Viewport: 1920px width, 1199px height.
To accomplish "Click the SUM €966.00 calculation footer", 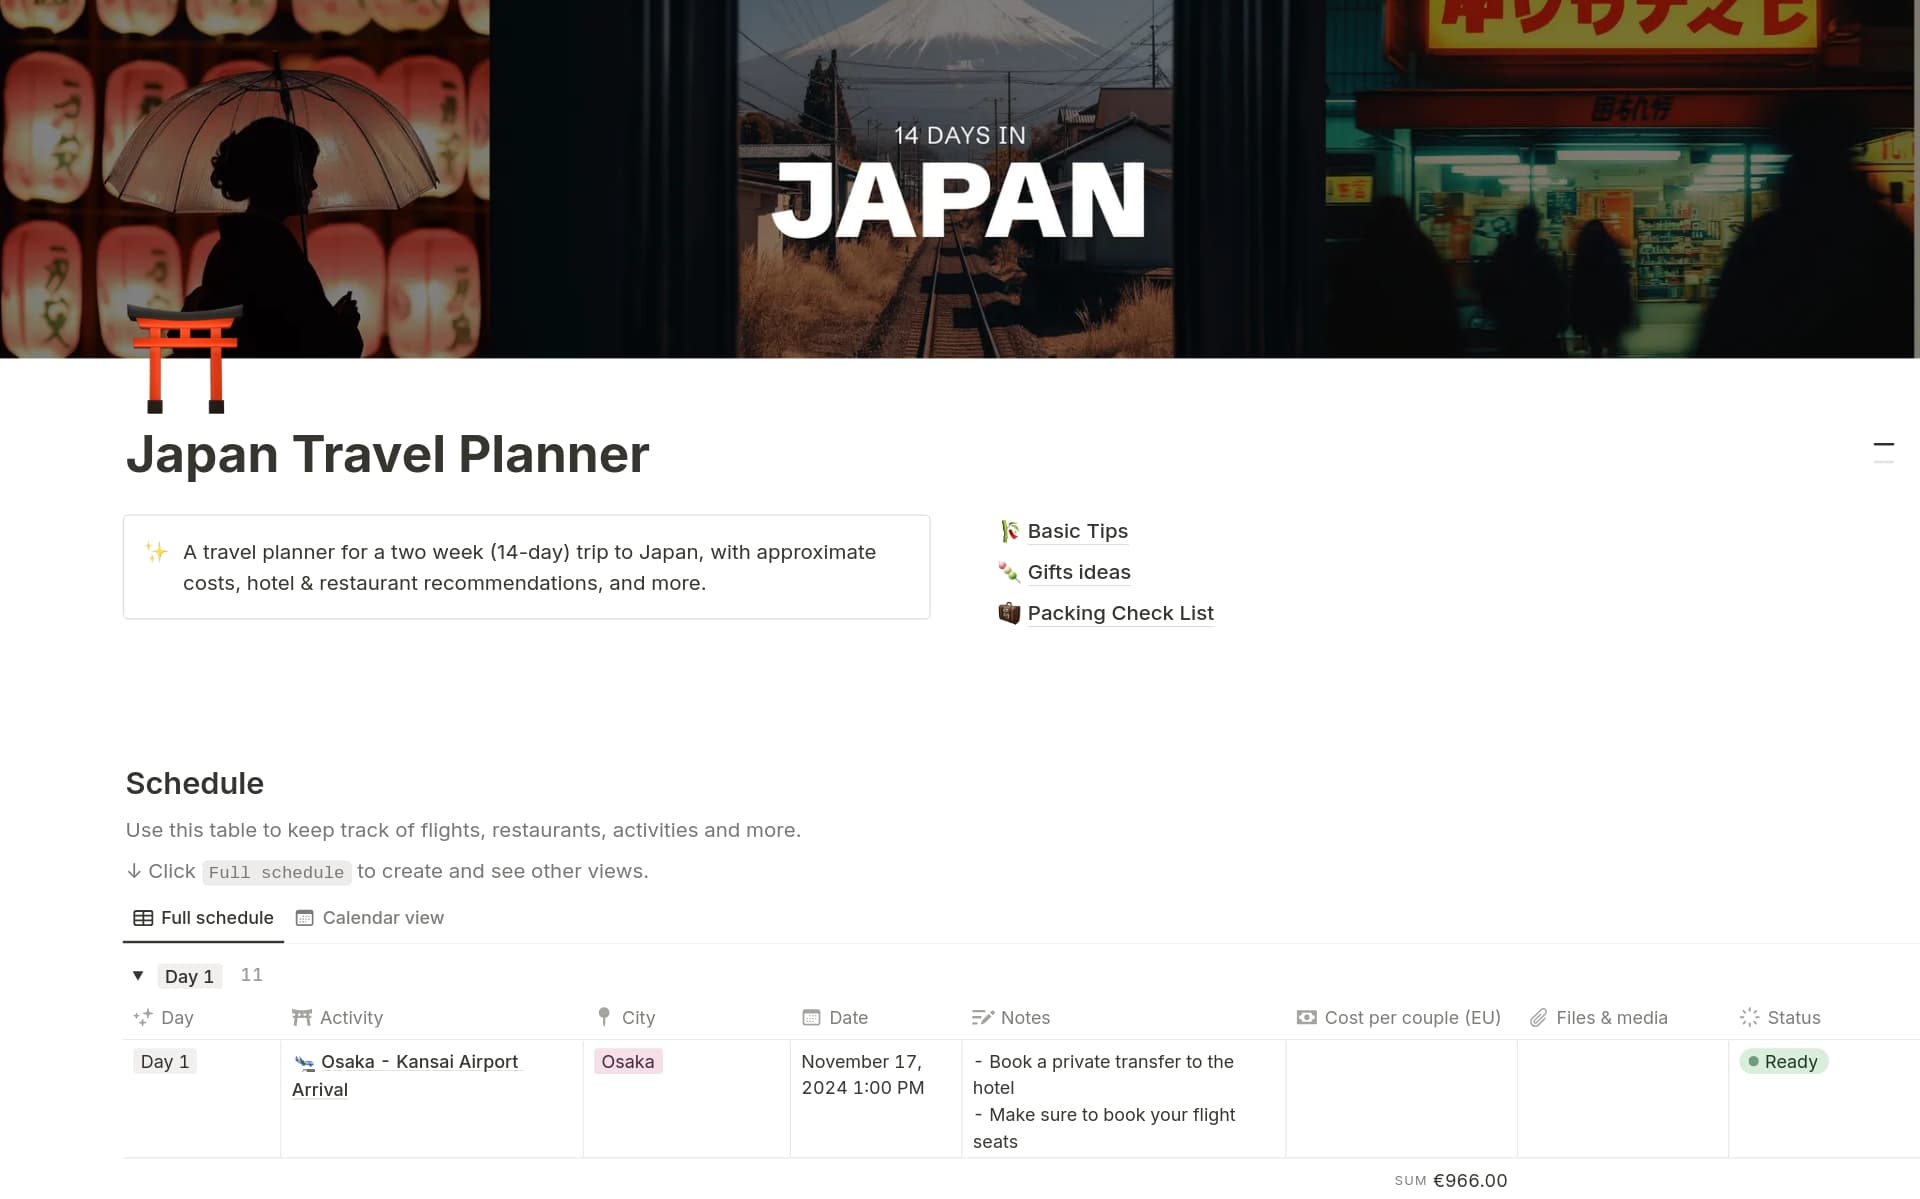I will coord(1451,1181).
